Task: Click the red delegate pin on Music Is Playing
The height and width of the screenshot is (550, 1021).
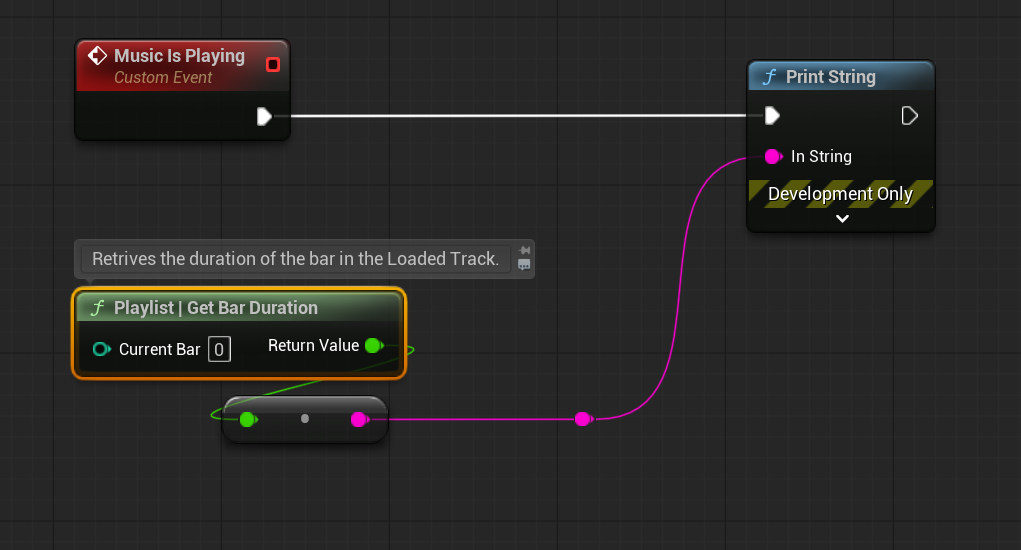Action: [x=273, y=65]
